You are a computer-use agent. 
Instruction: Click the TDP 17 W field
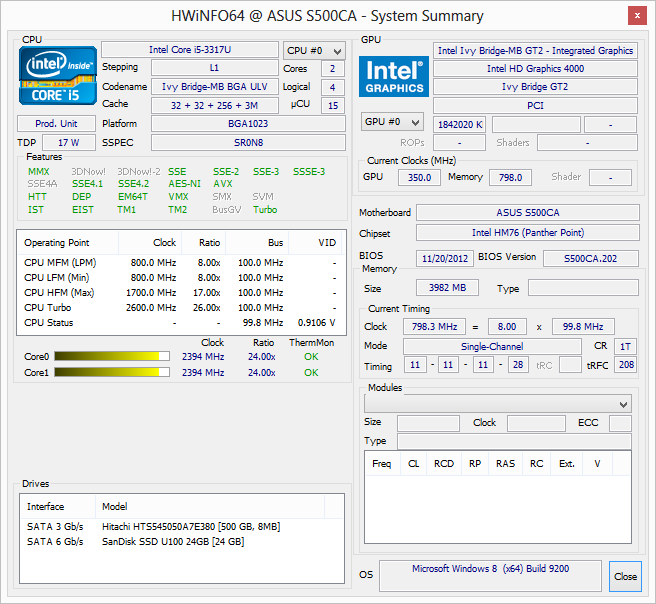[69, 143]
